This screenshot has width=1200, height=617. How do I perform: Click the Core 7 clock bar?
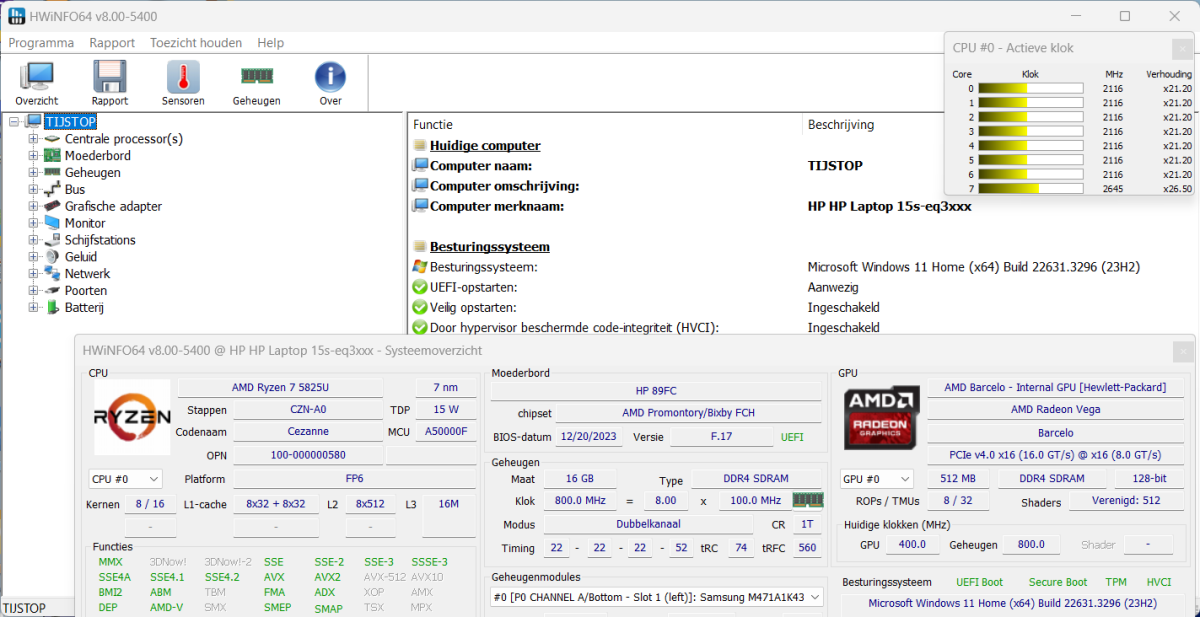(1030, 188)
